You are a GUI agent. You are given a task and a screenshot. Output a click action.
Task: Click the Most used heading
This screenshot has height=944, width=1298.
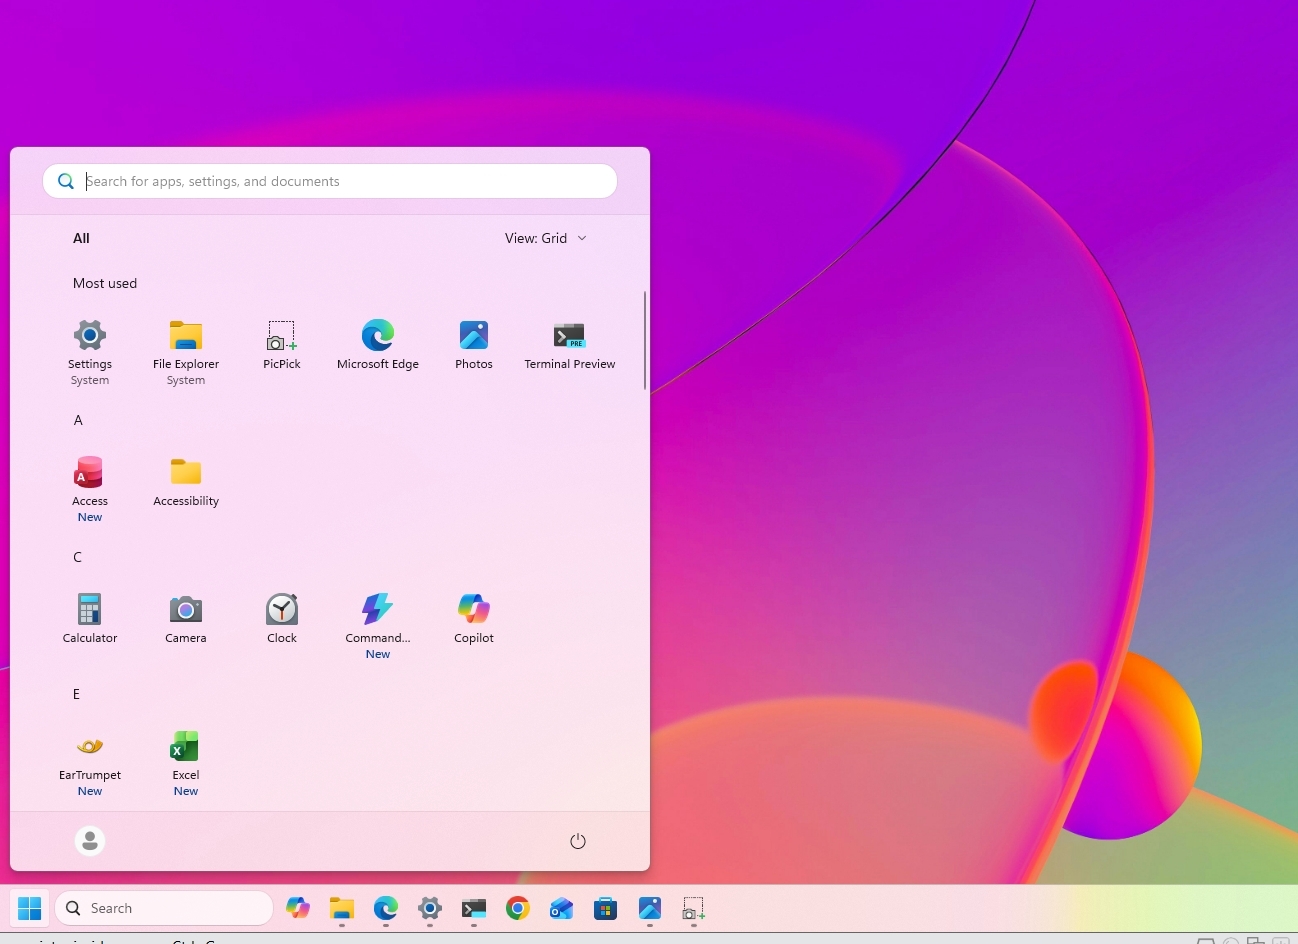tap(105, 283)
